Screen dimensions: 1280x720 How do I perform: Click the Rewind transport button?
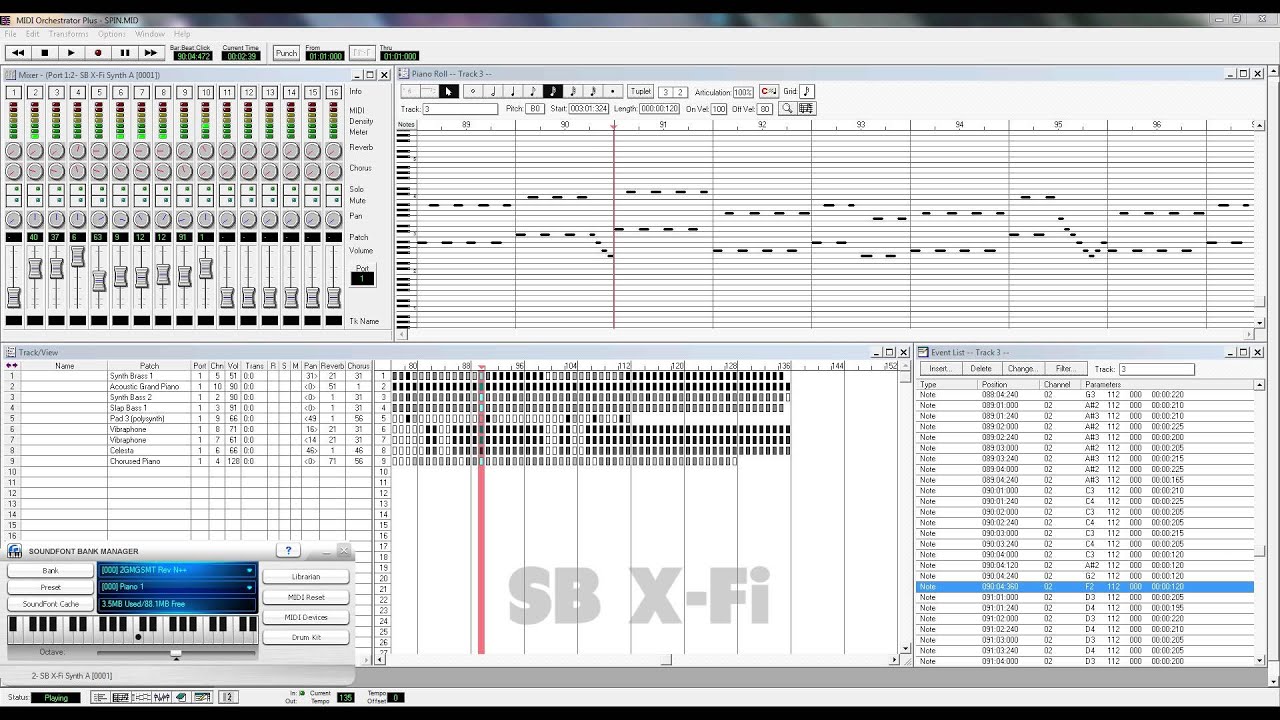coord(17,53)
